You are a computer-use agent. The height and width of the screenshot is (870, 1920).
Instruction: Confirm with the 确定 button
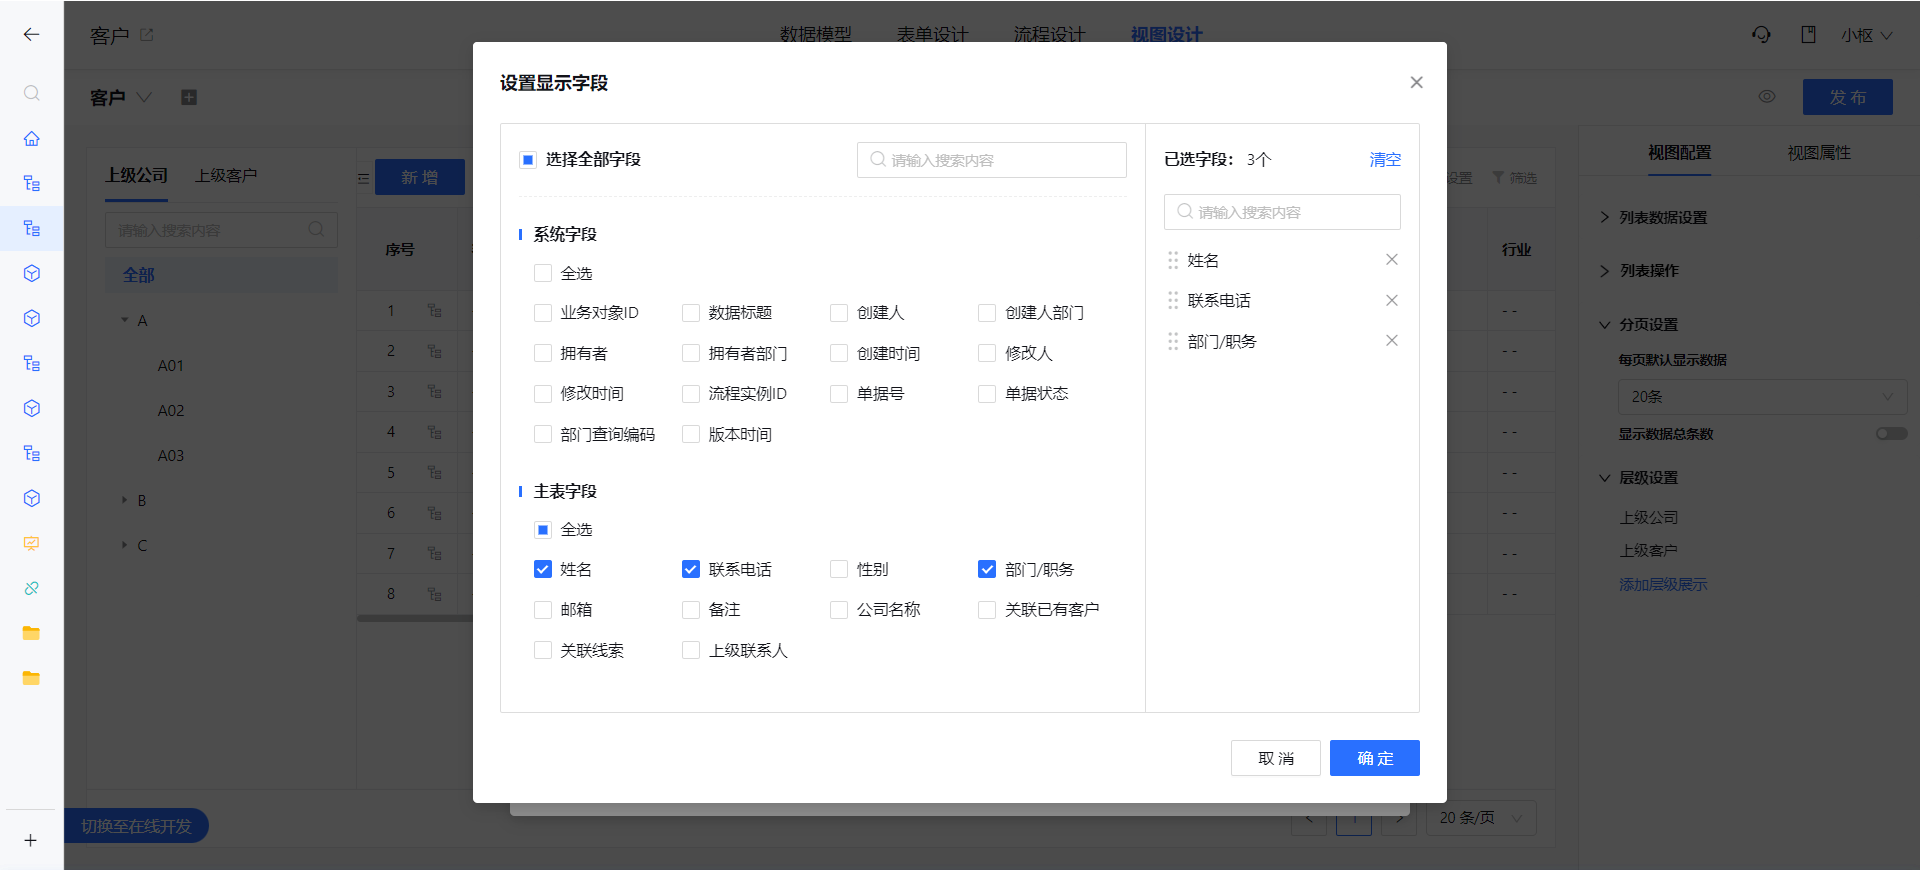1375,758
